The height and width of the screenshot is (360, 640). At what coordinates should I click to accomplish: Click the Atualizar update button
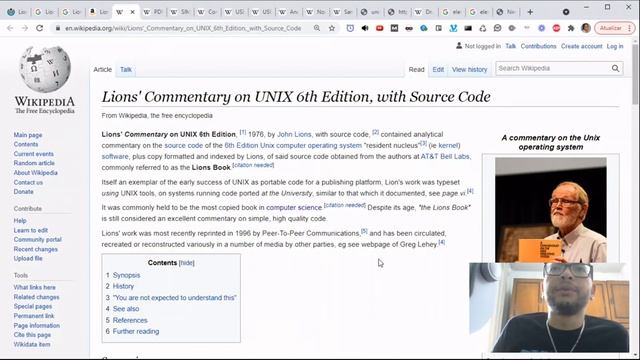[614, 28]
